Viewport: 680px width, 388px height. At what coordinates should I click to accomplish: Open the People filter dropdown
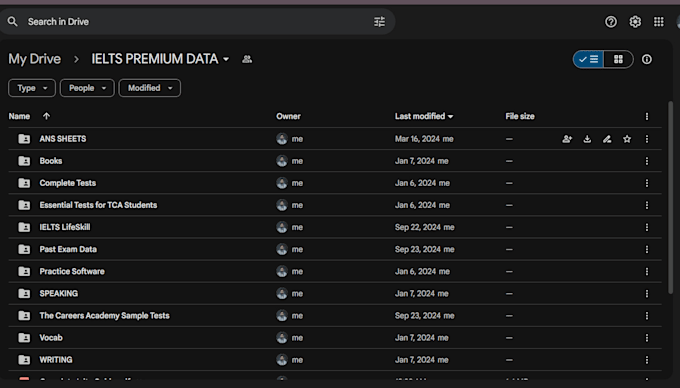87,88
